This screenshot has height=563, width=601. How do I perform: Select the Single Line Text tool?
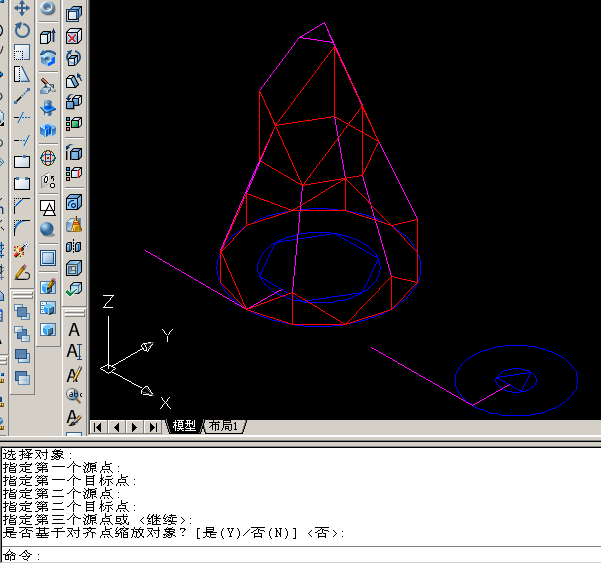[x=74, y=351]
